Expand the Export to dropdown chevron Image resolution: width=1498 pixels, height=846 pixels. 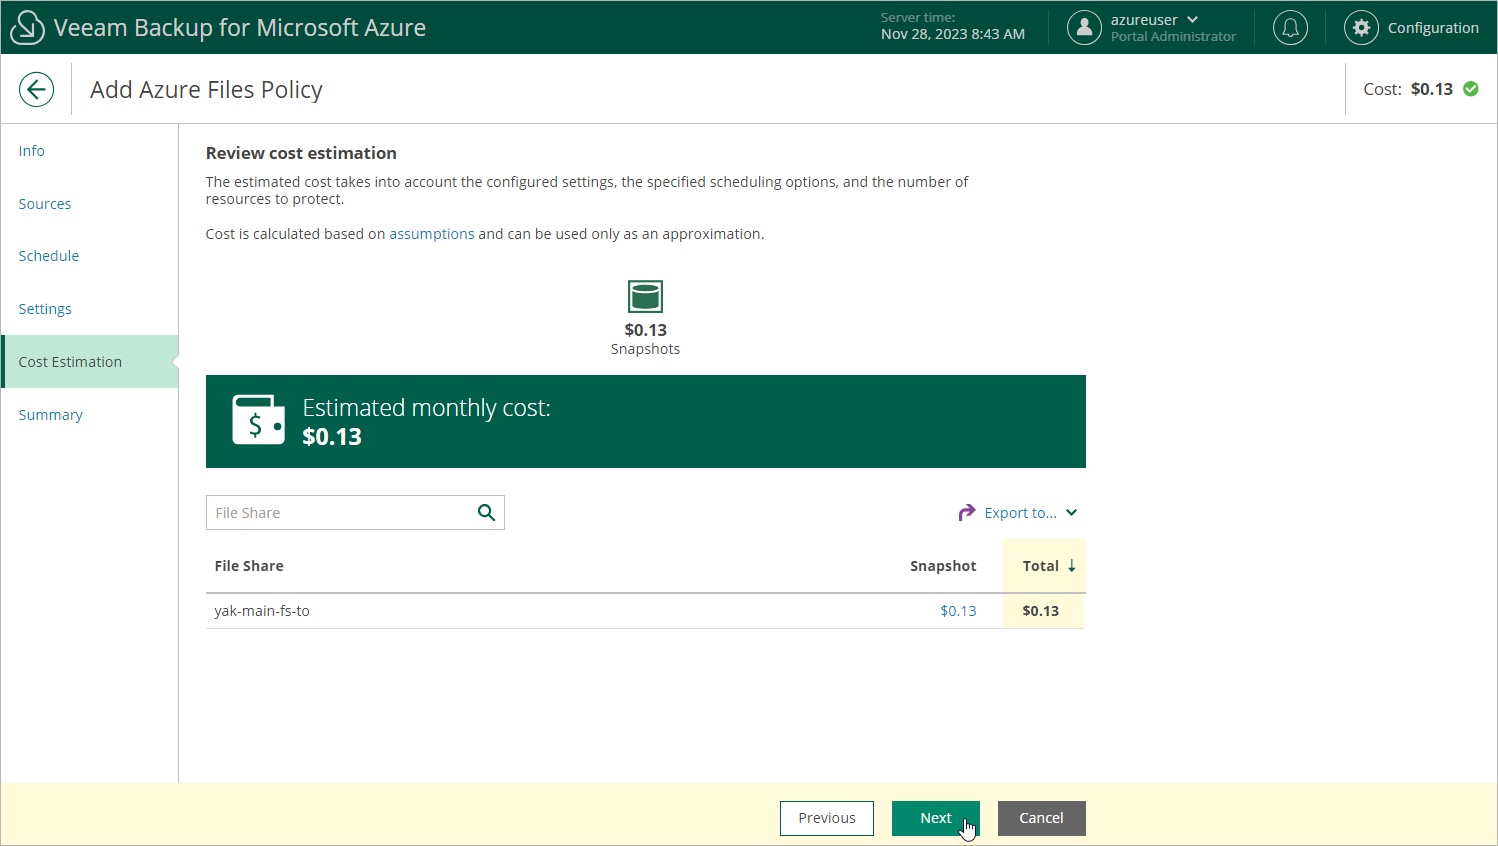1072,513
